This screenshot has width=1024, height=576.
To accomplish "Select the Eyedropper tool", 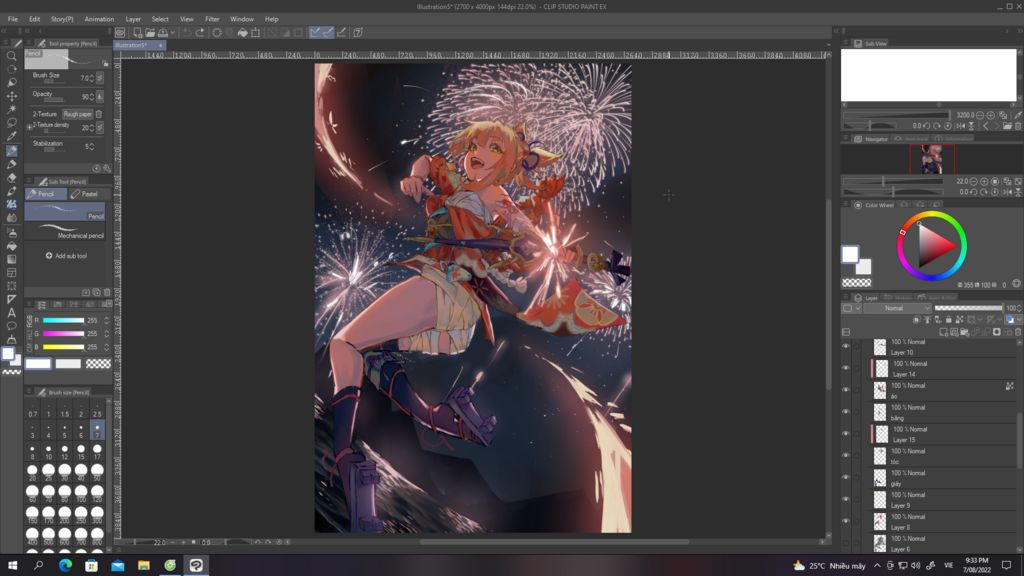I will click(11, 136).
